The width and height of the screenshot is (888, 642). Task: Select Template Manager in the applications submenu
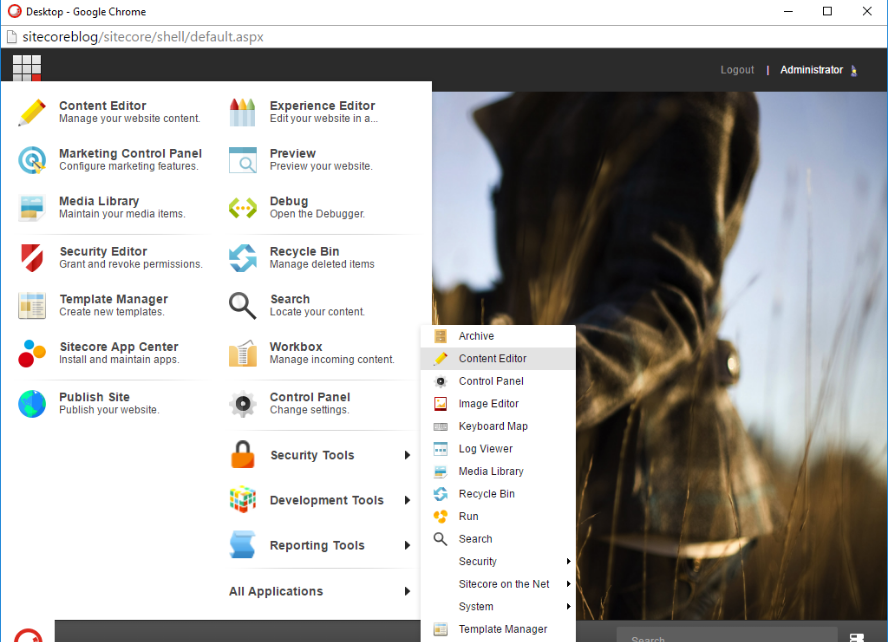click(x=498, y=629)
